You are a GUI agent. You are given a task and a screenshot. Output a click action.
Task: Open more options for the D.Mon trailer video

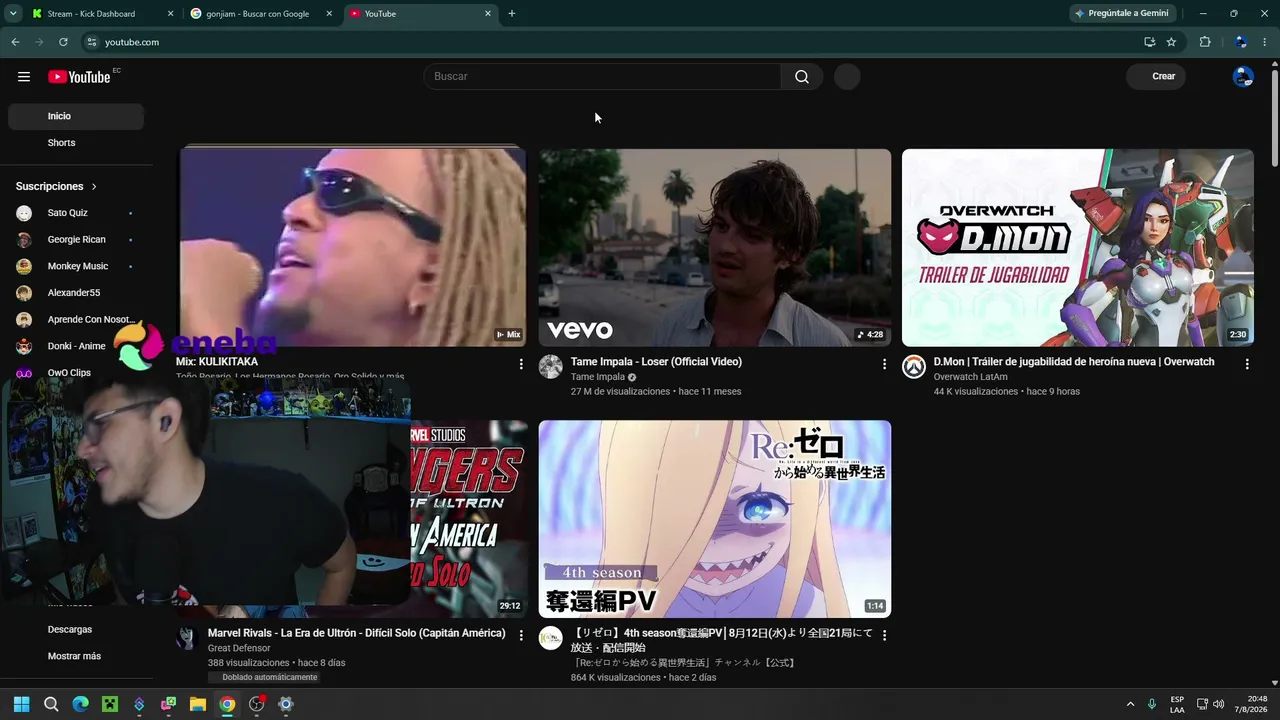[x=1247, y=364]
